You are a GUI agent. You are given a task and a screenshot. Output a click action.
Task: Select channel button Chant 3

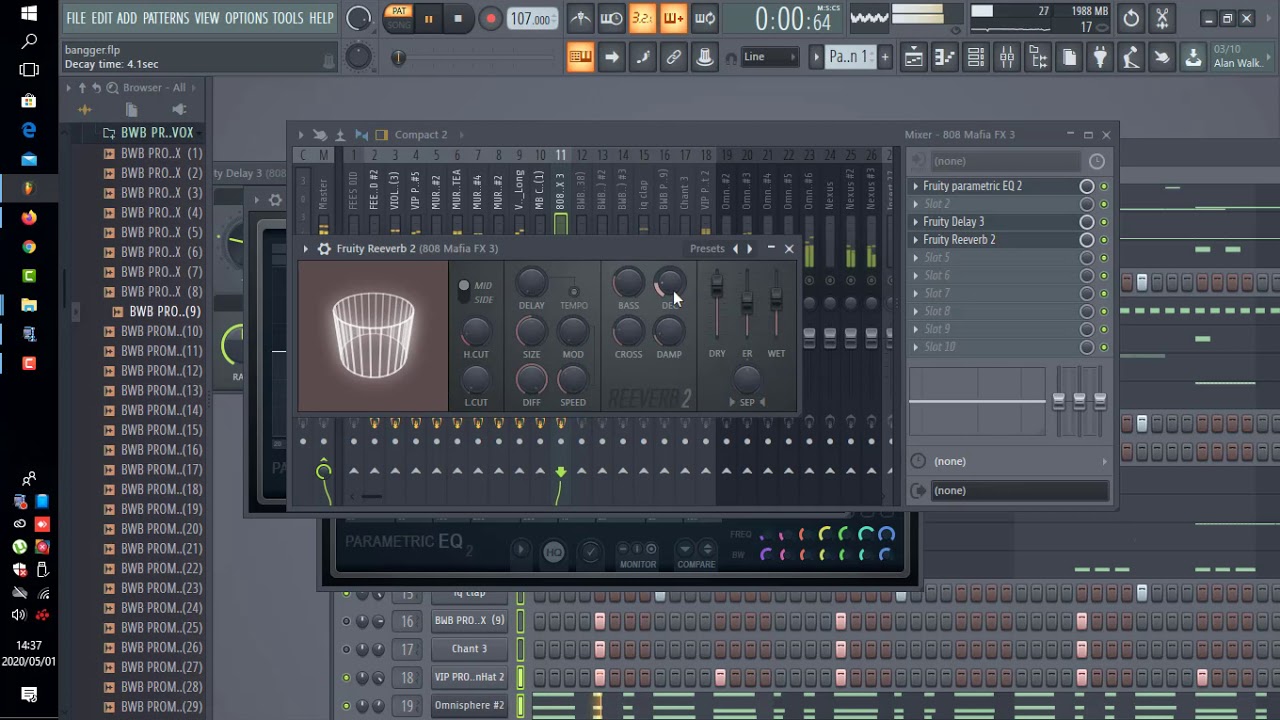(x=469, y=649)
